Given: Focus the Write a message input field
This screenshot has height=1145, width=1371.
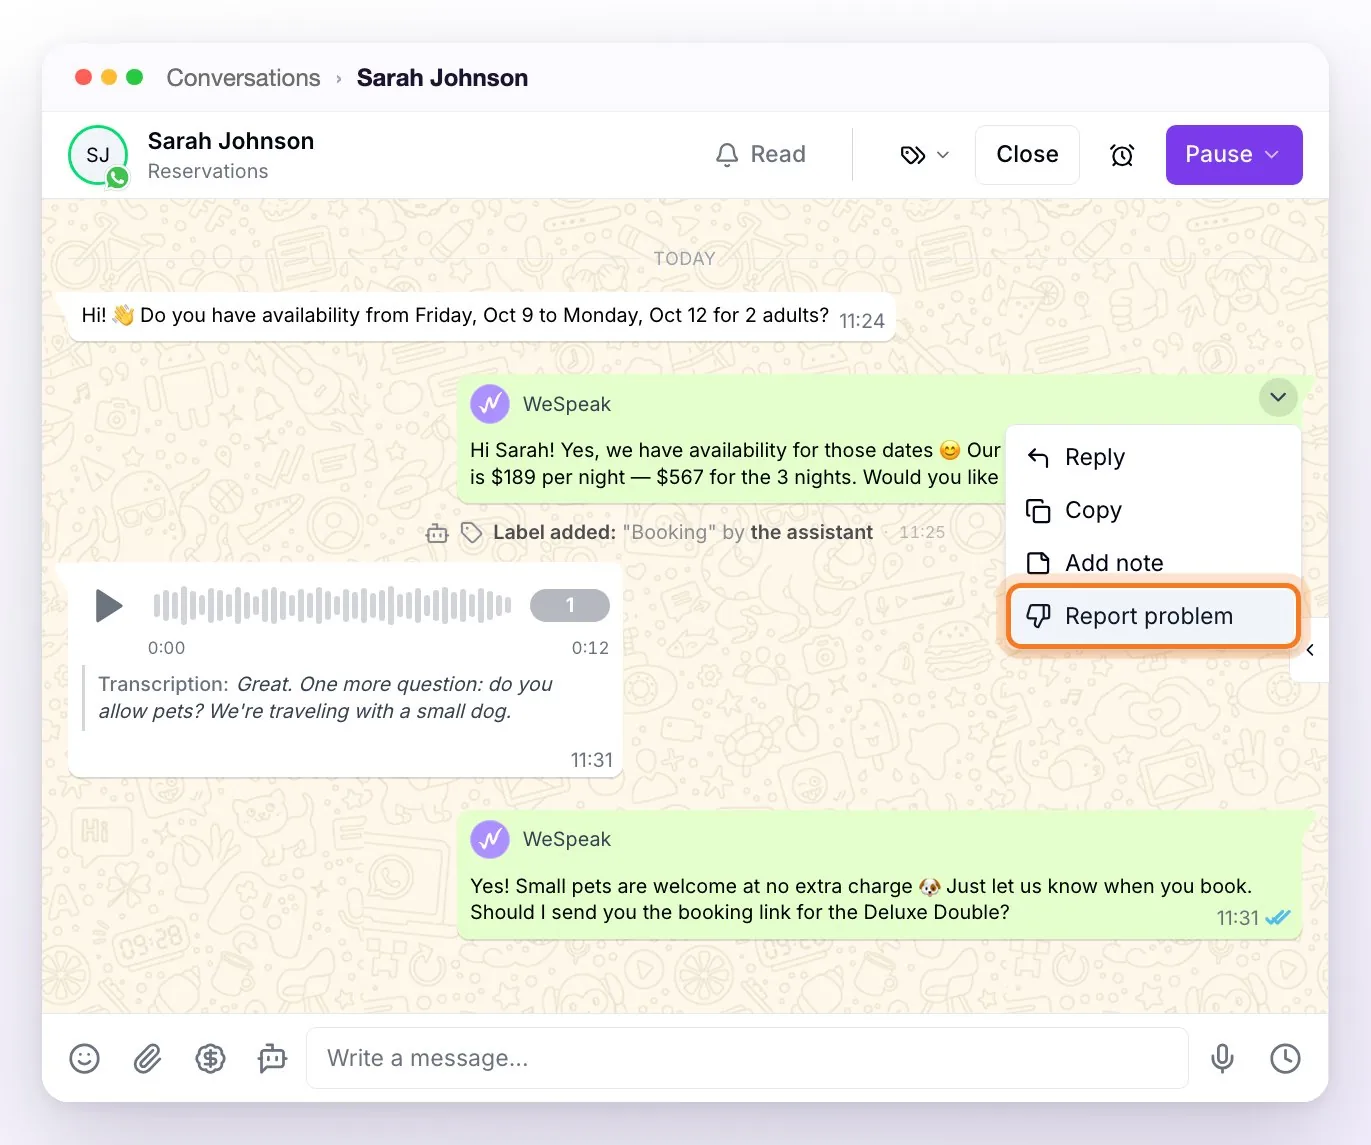Looking at the screenshot, I should point(747,1058).
